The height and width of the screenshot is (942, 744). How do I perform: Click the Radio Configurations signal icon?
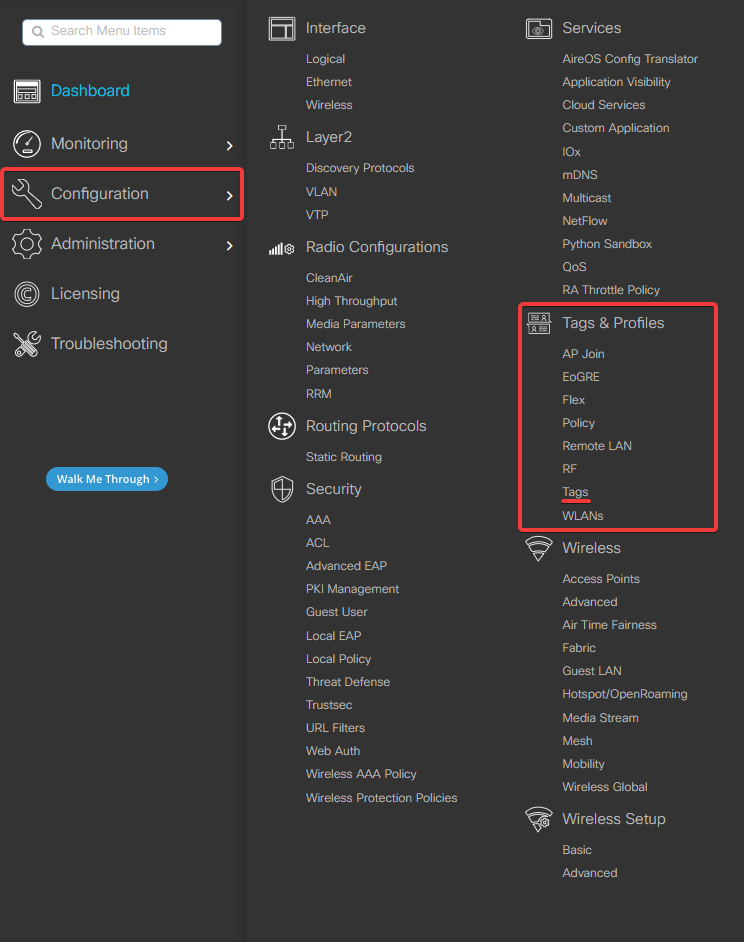click(x=281, y=247)
